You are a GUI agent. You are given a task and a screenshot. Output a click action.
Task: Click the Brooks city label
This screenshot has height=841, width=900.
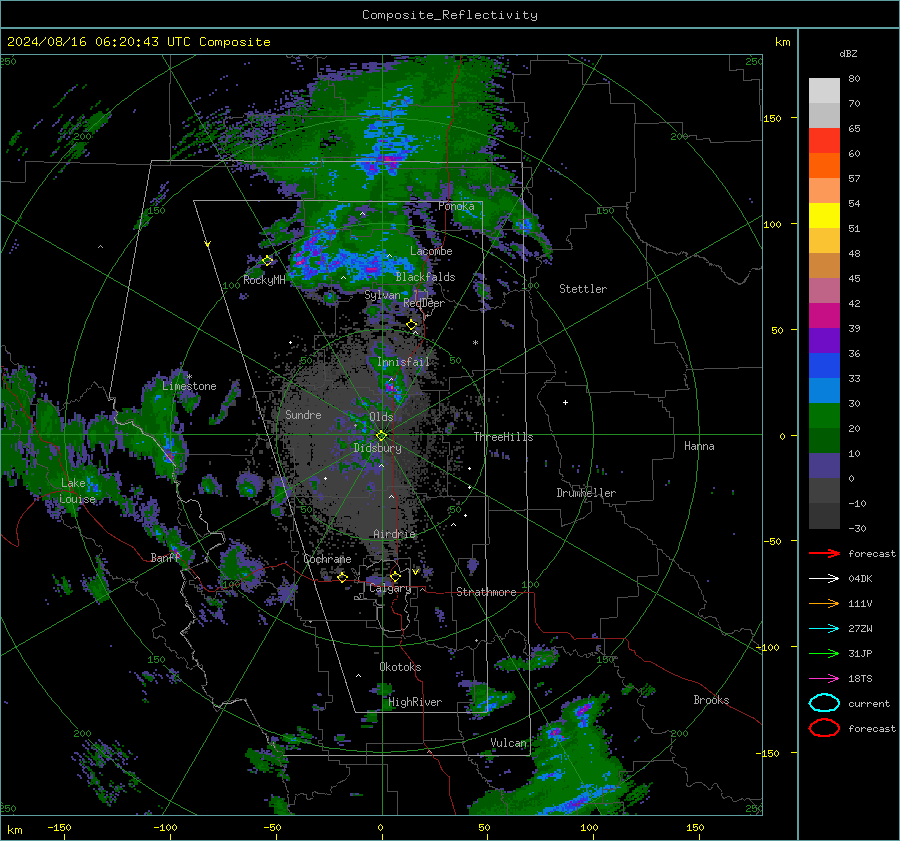(711, 700)
